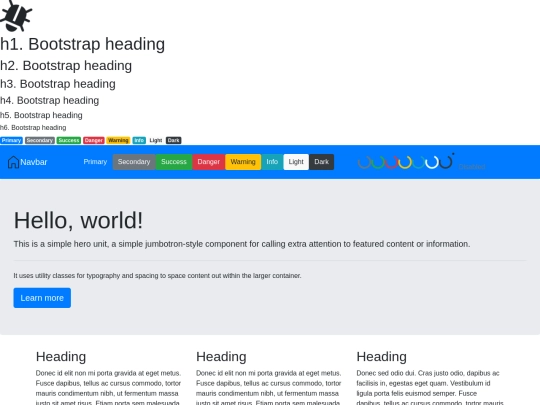Click the 'Hello, world!' jumbotron heading

point(78,220)
